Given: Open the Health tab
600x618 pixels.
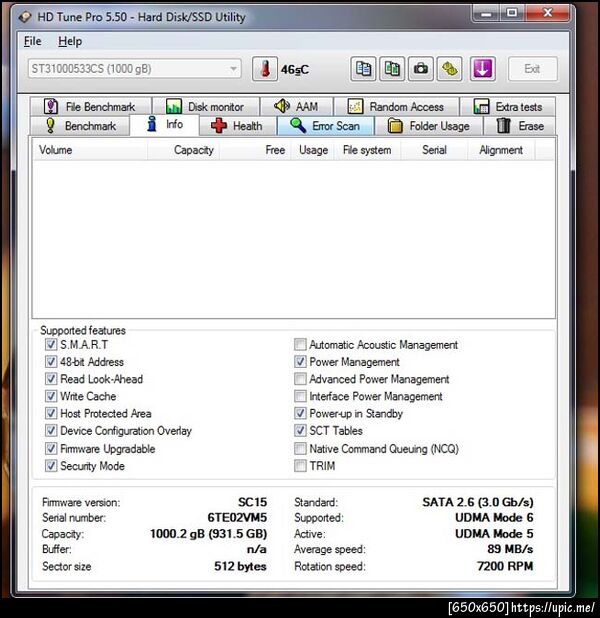Looking at the screenshot, I should tap(238, 126).
